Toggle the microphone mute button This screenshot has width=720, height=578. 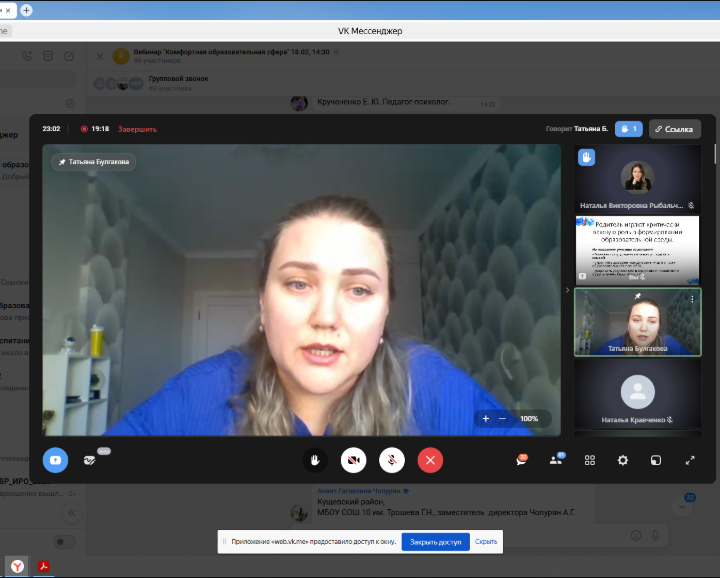click(x=392, y=460)
